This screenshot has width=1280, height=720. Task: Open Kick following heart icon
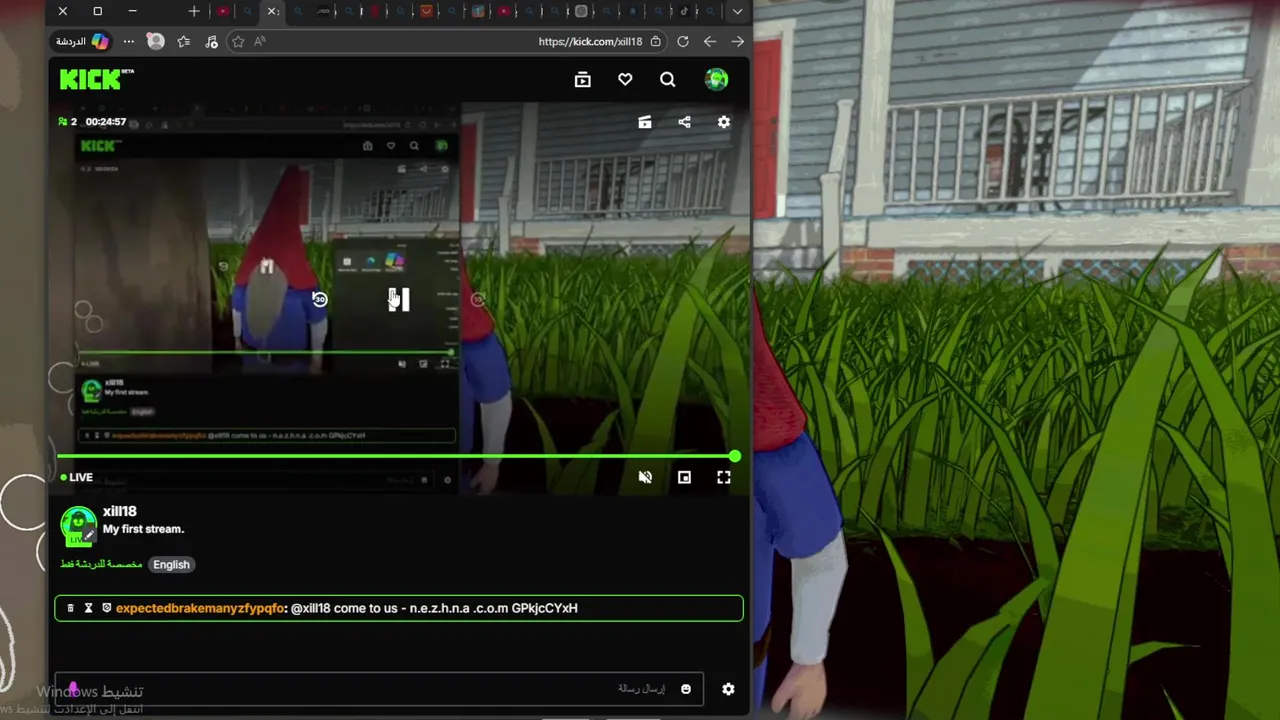coord(625,80)
